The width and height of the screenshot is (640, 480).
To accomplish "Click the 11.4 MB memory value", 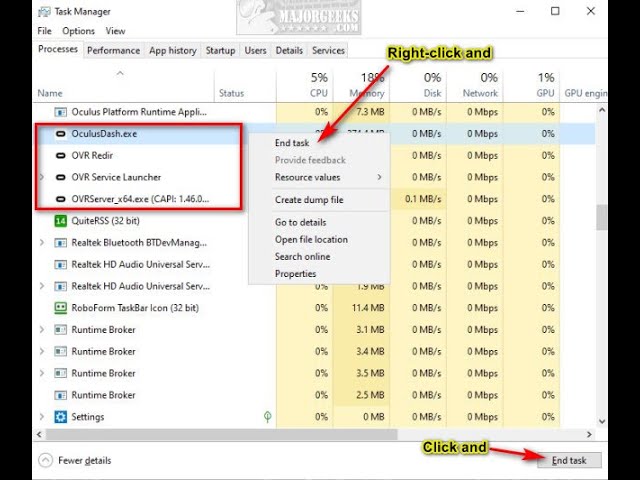I will click(x=368, y=308).
